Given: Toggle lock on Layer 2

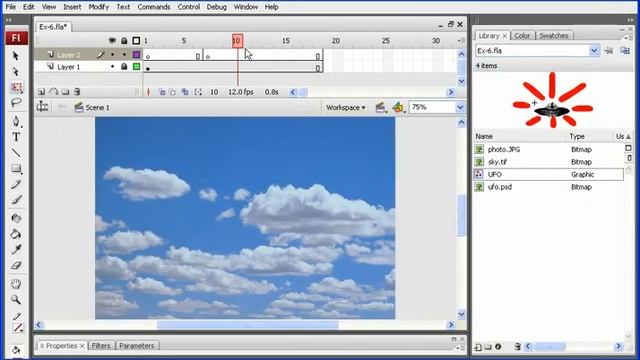Looking at the screenshot, I should point(124,54).
